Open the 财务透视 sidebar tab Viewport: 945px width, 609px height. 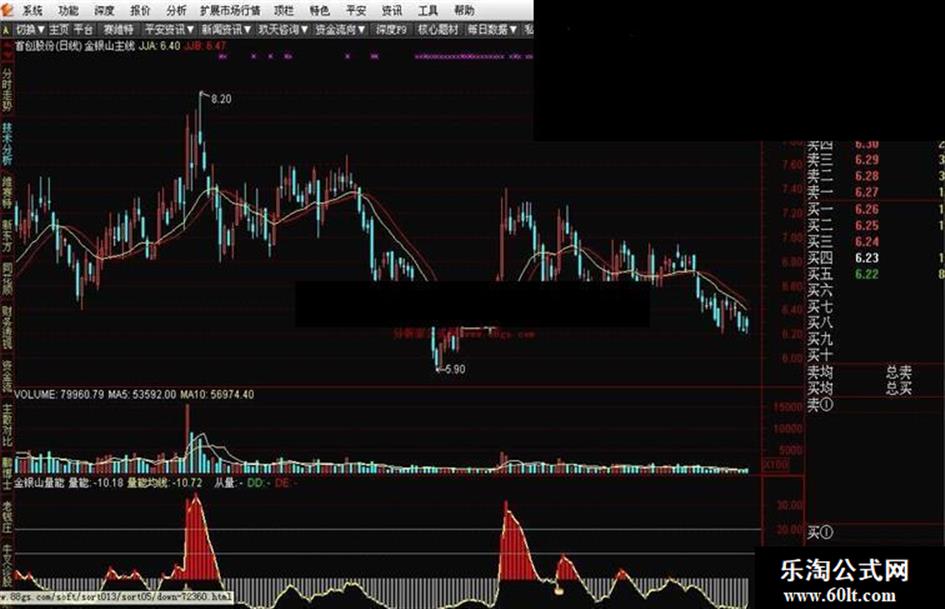tap(7, 329)
